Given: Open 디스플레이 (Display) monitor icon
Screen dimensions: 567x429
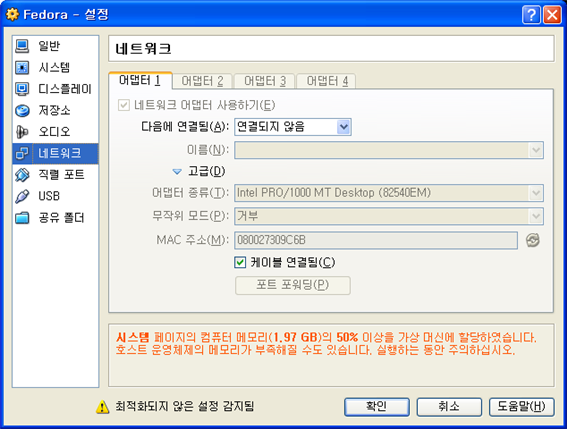Looking at the screenshot, I should click(22, 89).
